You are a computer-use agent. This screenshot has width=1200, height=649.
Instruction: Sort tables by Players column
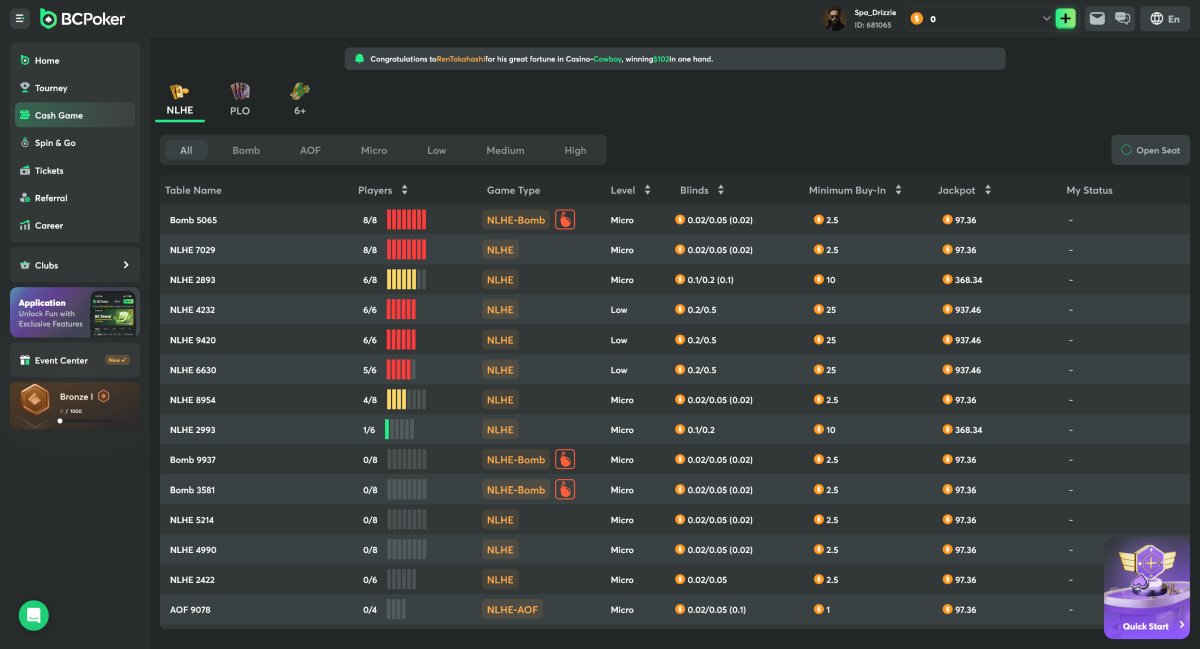click(x=404, y=190)
